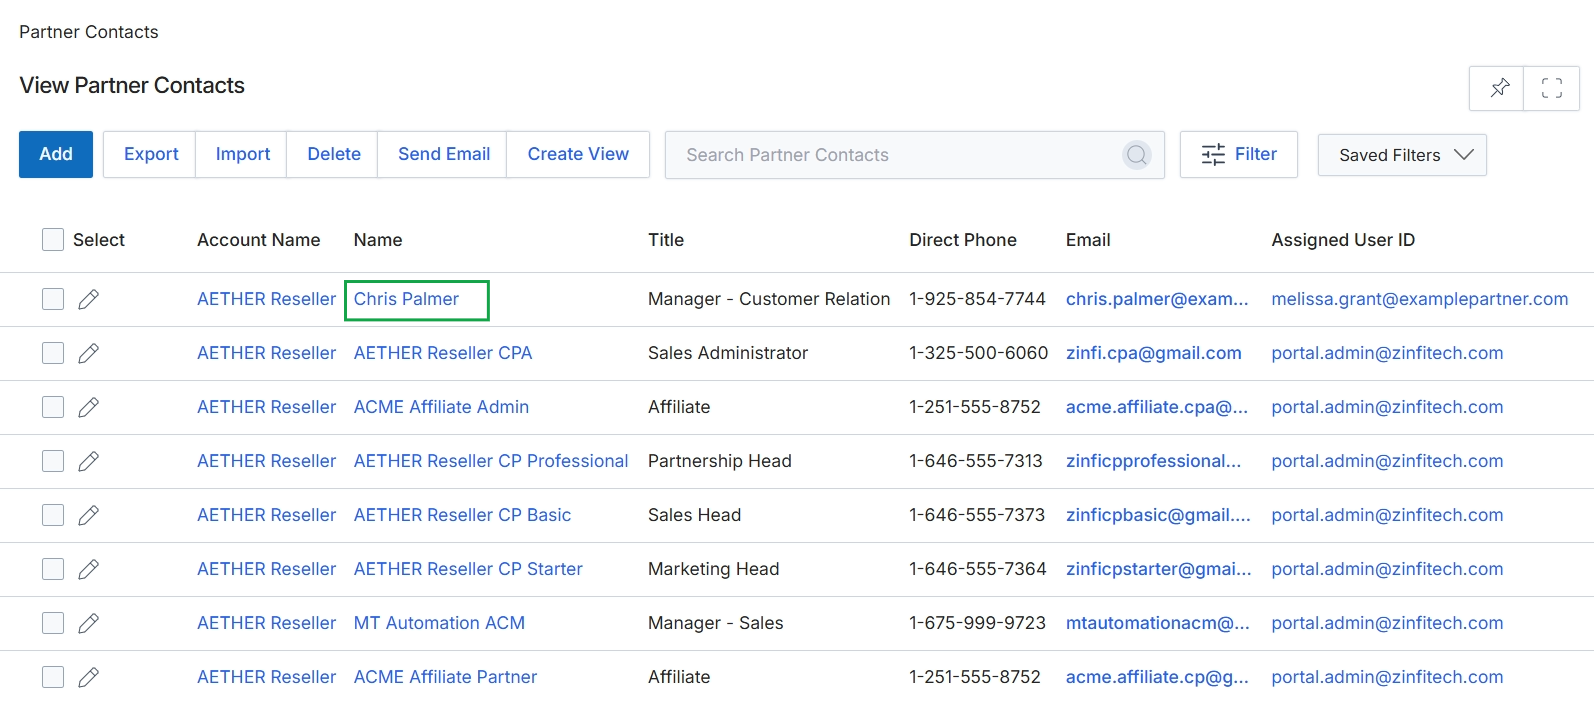Click phone number 1-925-854-7744
This screenshot has width=1594, height=701.
(977, 299)
